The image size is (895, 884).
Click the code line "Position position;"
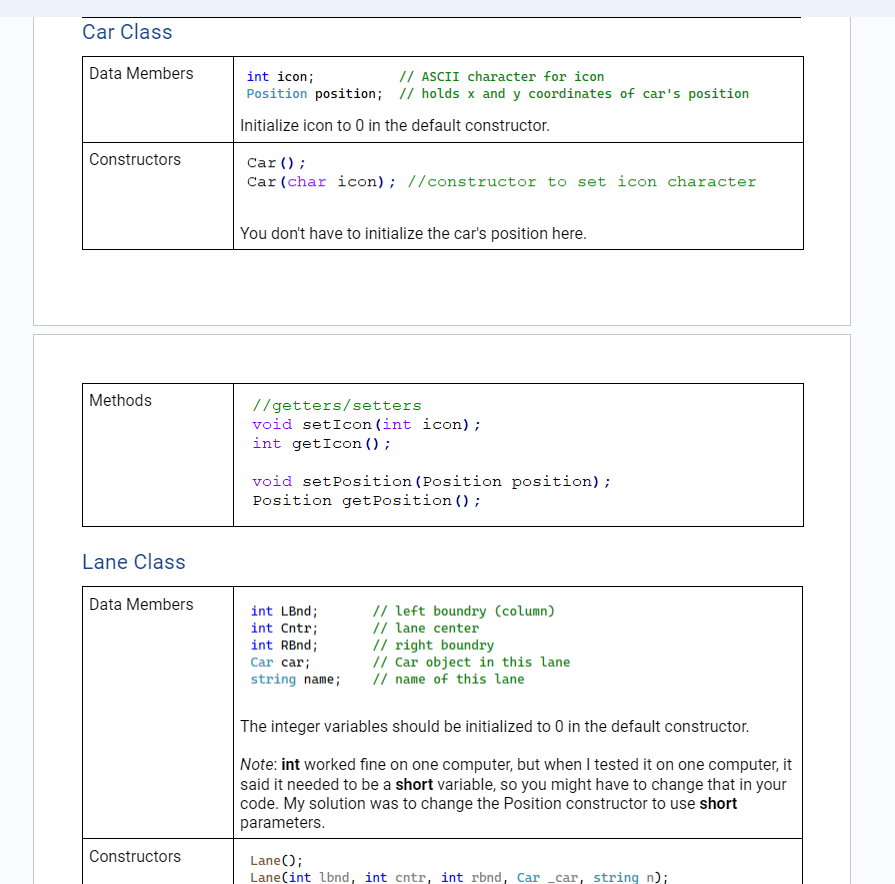[315, 94]
